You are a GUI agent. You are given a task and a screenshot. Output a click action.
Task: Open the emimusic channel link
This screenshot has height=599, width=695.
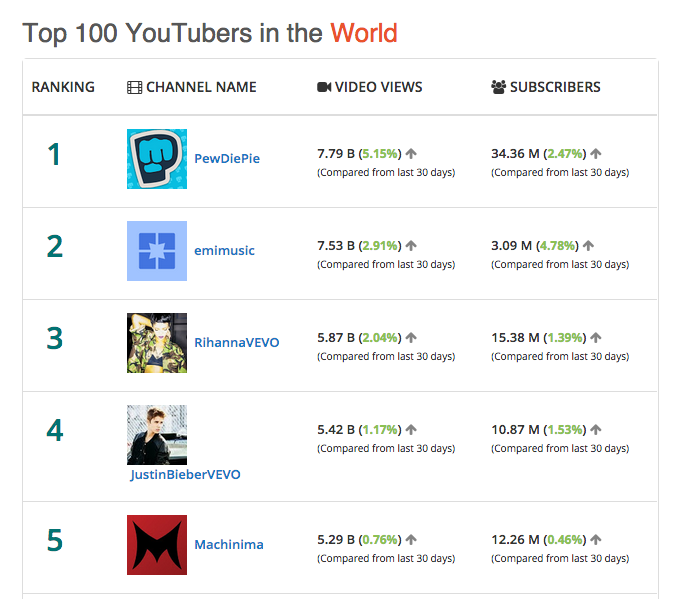point(224,251)
